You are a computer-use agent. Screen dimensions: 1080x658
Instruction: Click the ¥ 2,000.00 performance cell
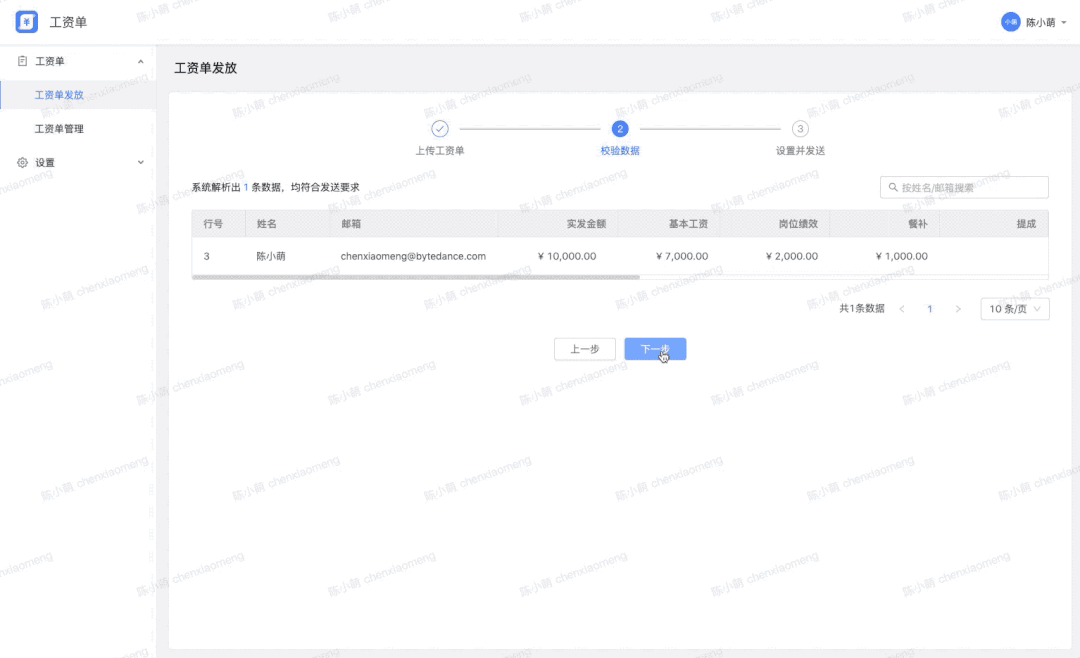(x=792, y=256)
